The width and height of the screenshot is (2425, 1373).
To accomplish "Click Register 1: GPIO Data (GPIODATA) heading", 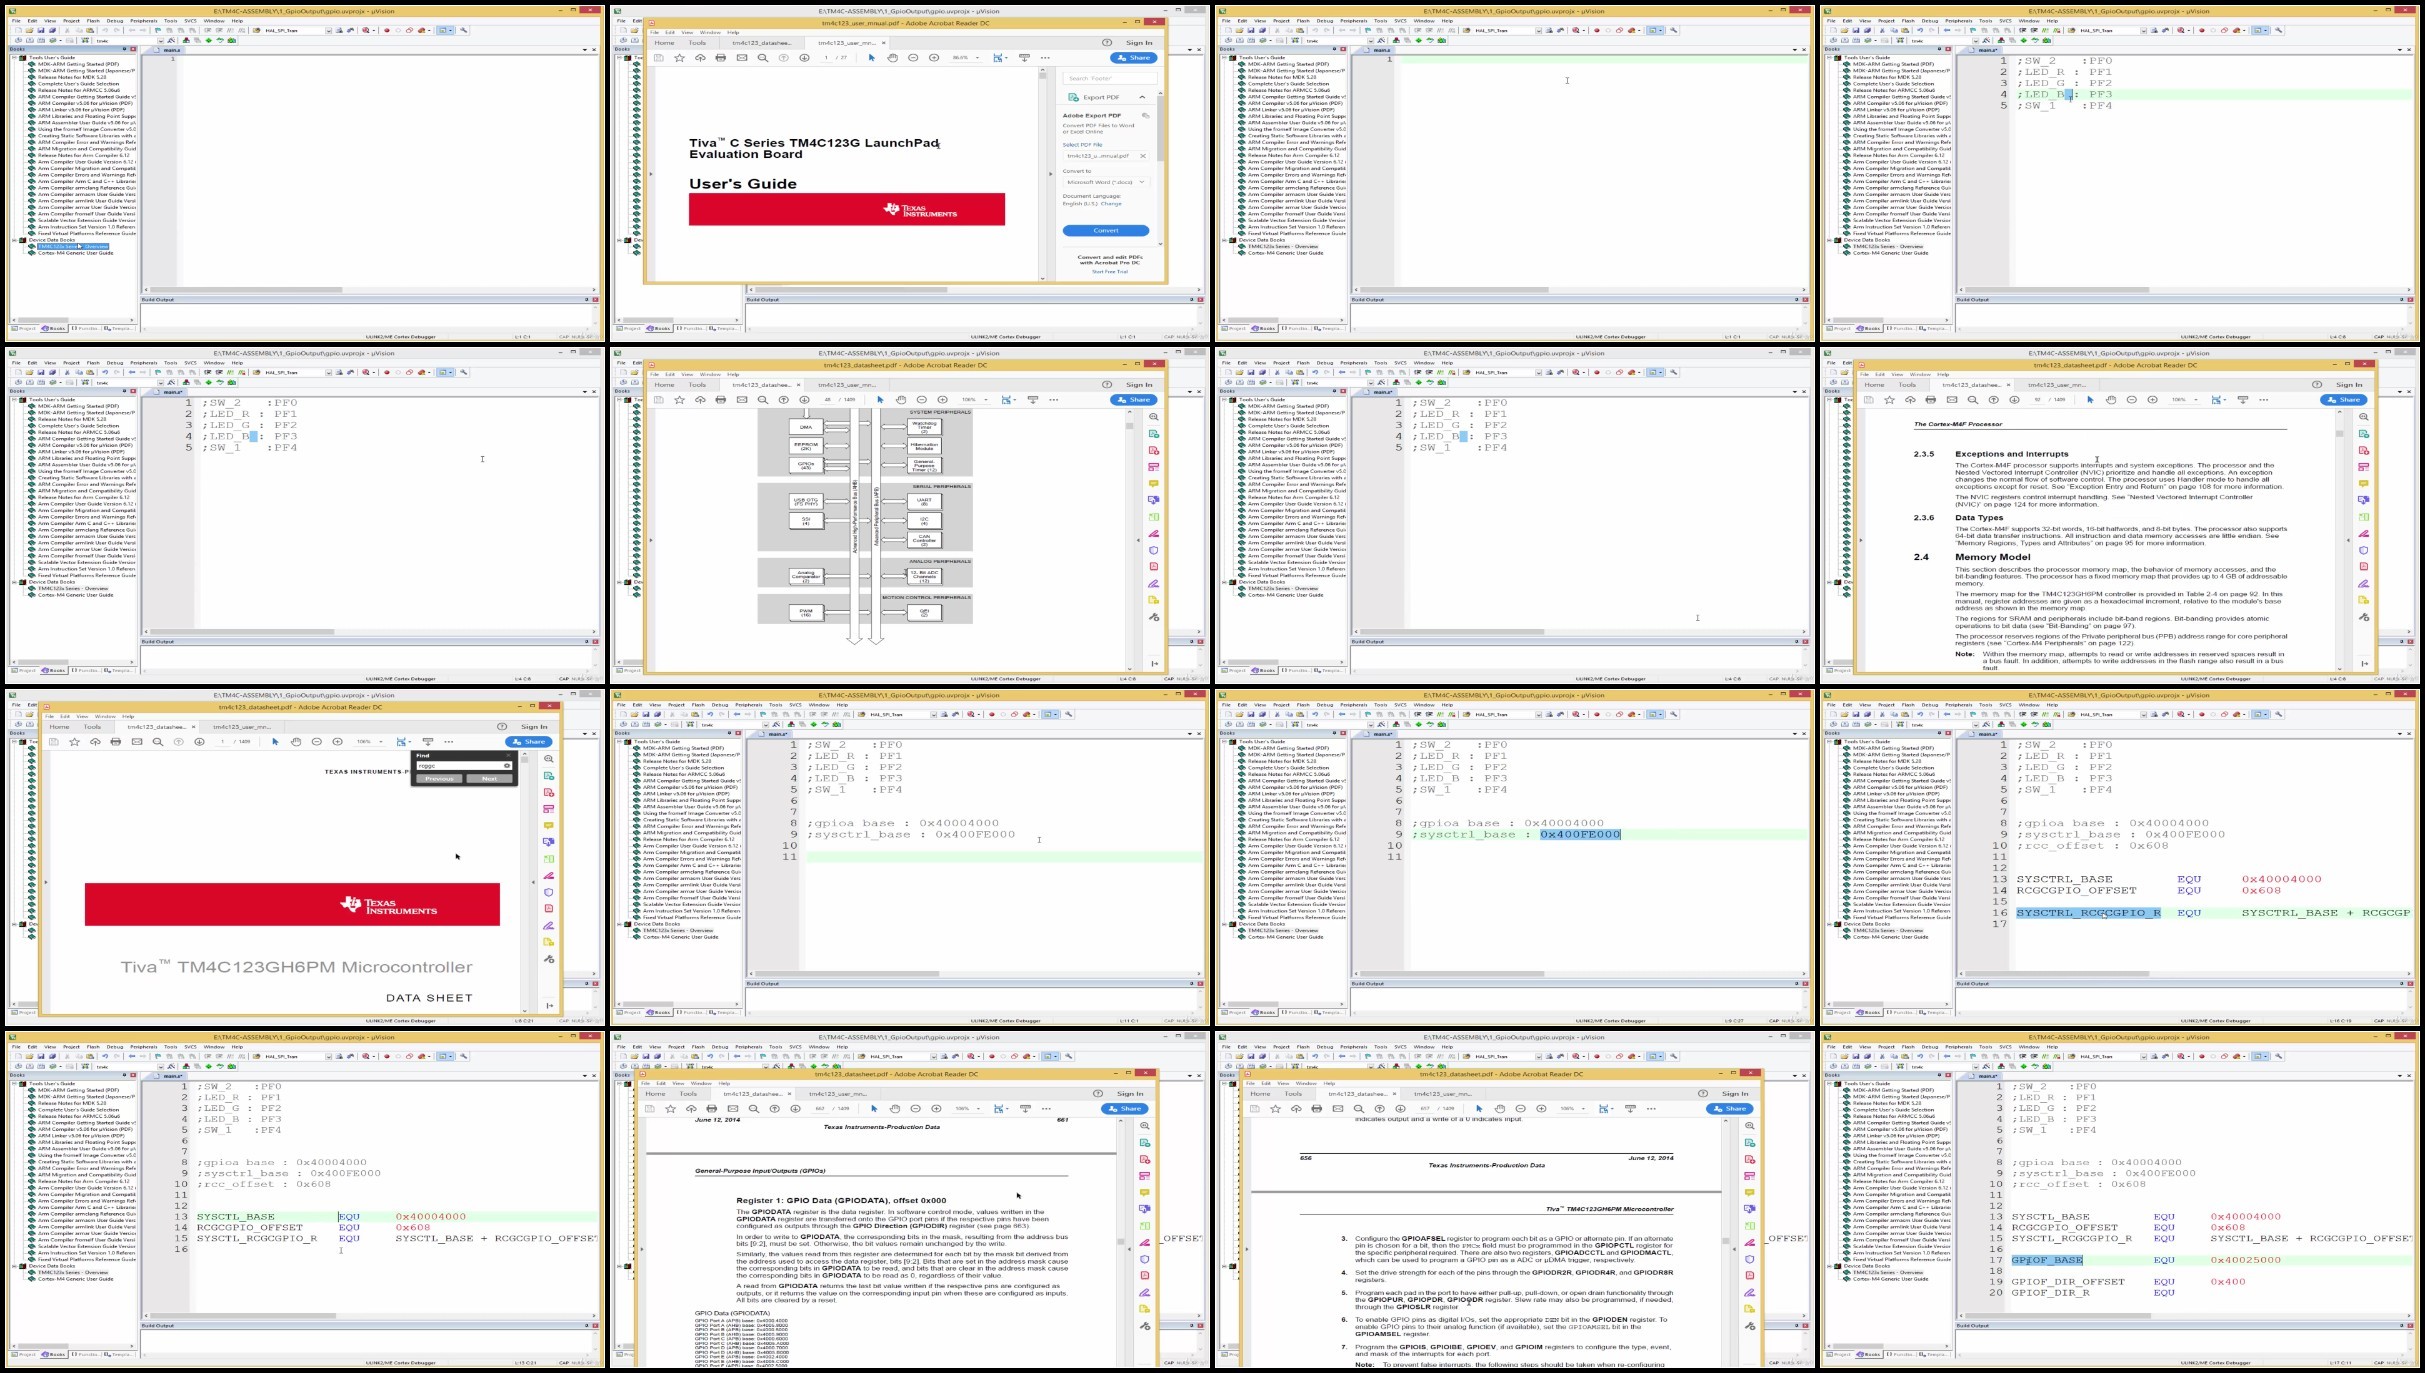I will click(x=841, y=1200).
